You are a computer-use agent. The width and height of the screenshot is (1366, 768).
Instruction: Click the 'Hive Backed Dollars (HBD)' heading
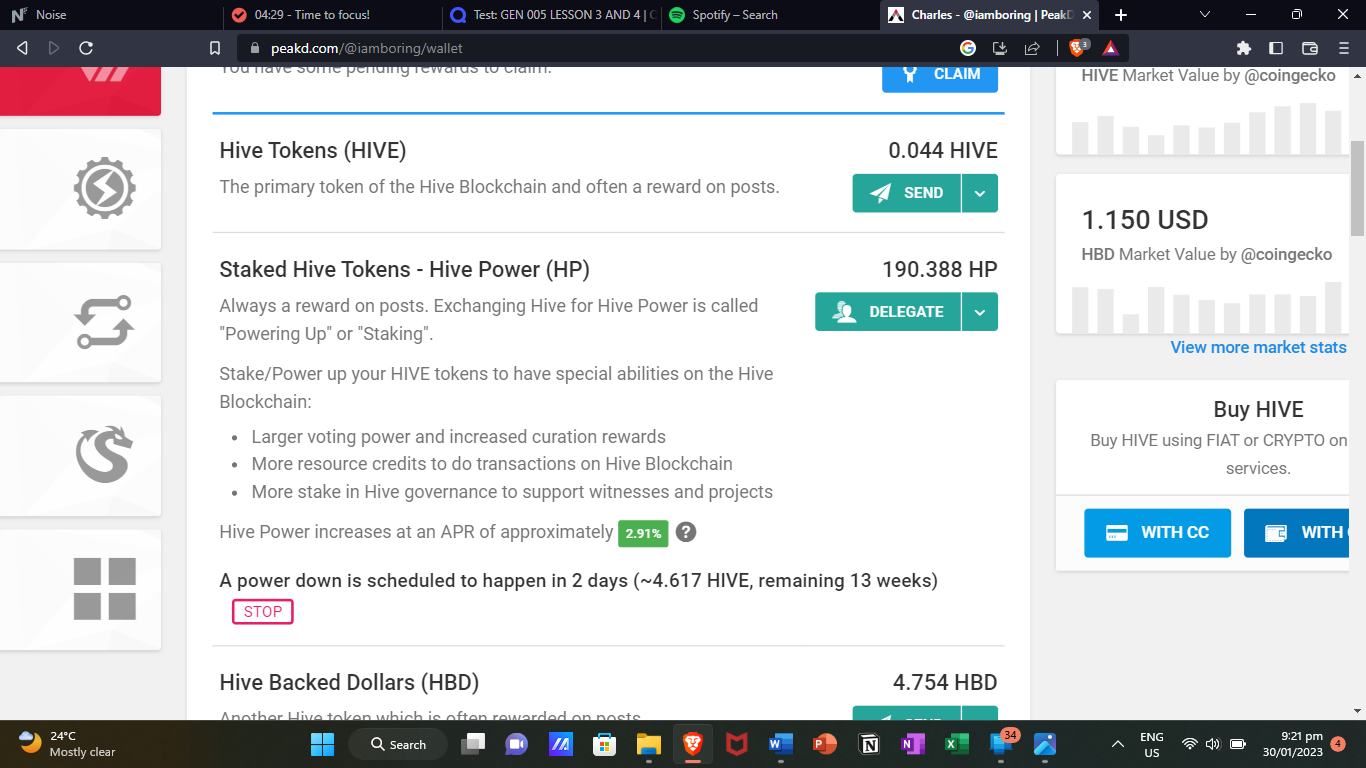coord(349,683)
